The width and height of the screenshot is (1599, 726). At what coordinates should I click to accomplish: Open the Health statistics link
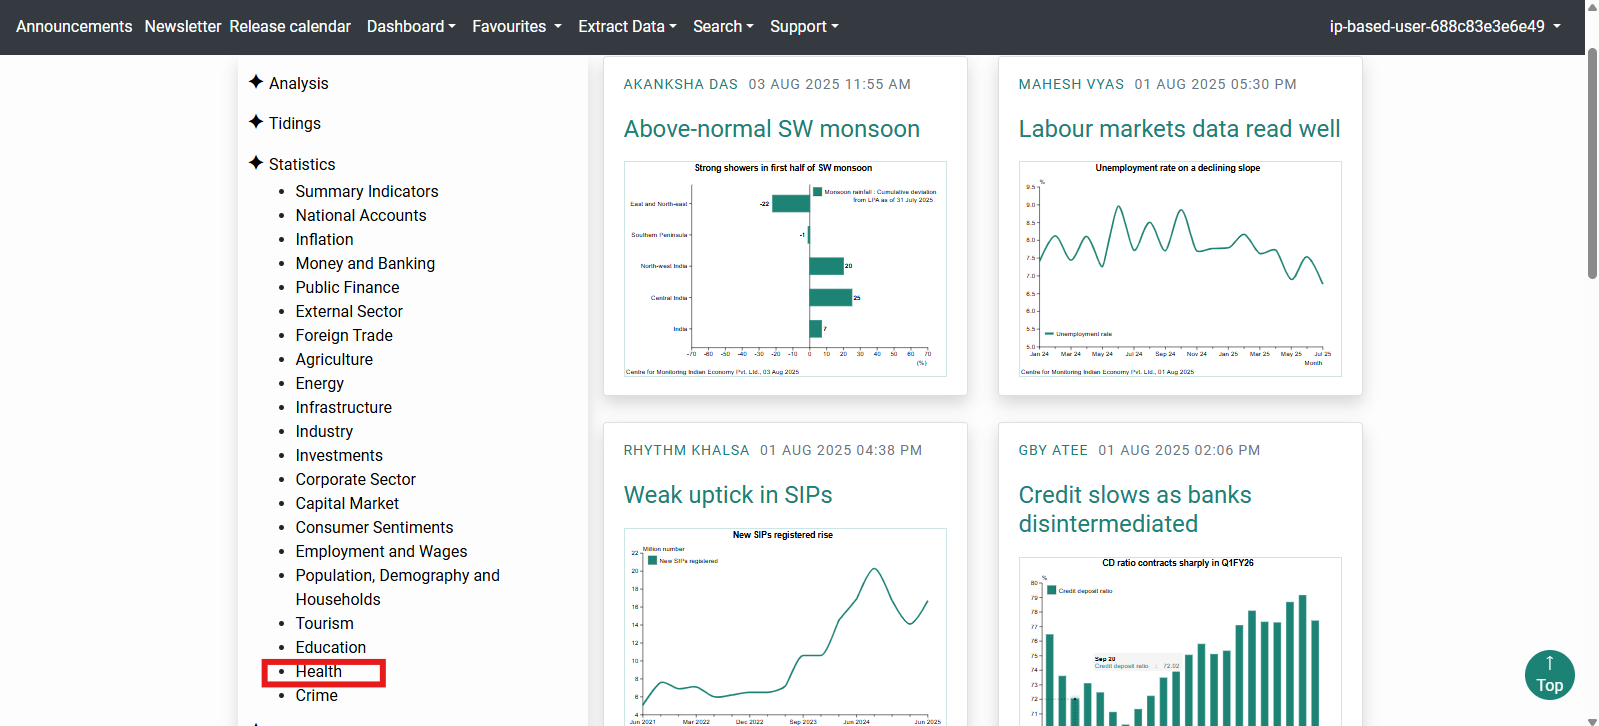pos(319,672)
